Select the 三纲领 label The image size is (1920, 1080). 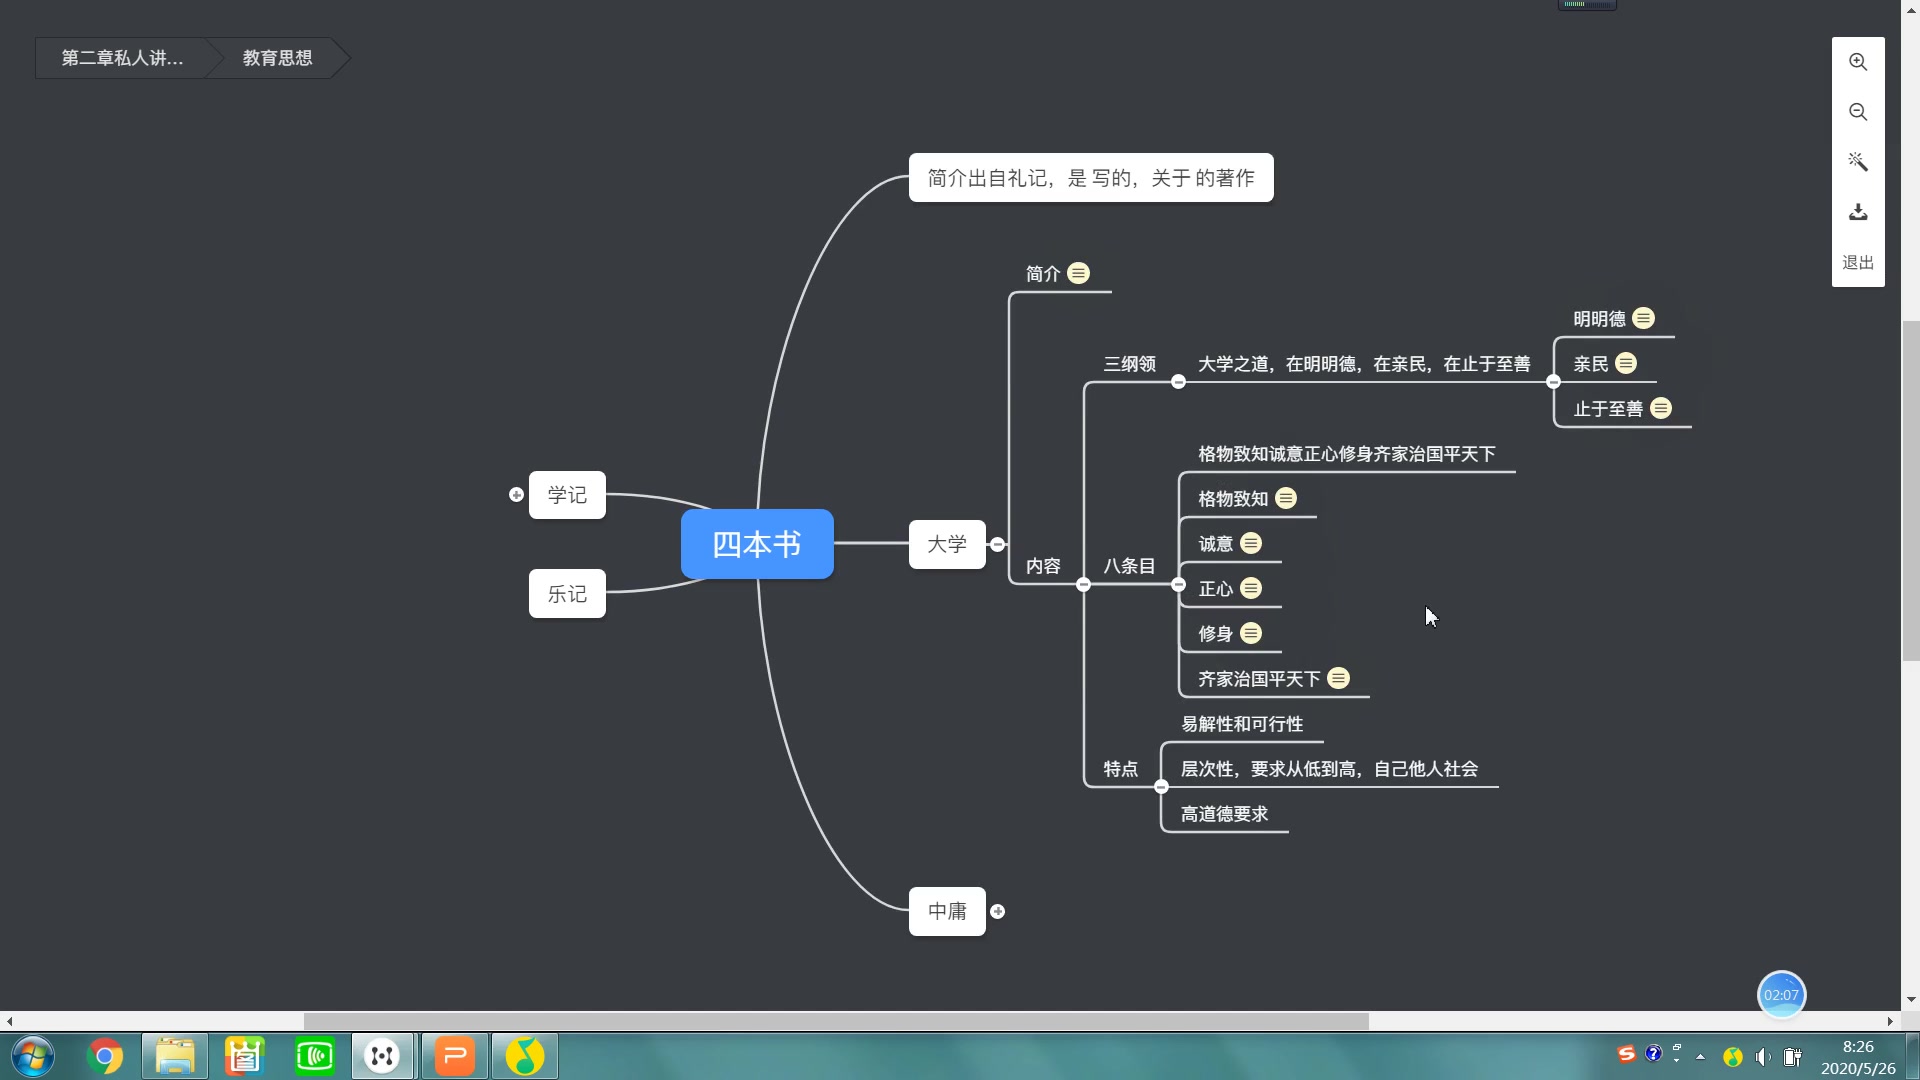[1129, 364]
